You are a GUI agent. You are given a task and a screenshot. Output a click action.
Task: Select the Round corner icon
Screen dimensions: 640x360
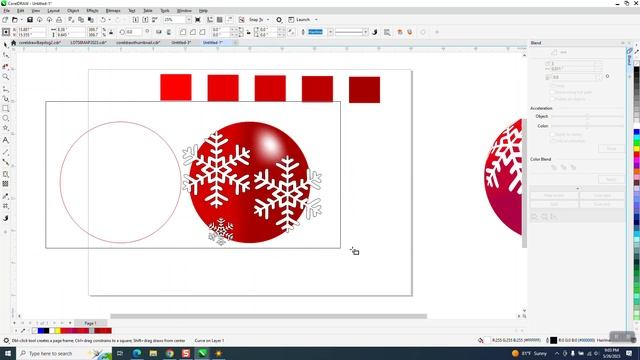pyautogui.click(x=183, y=32)
